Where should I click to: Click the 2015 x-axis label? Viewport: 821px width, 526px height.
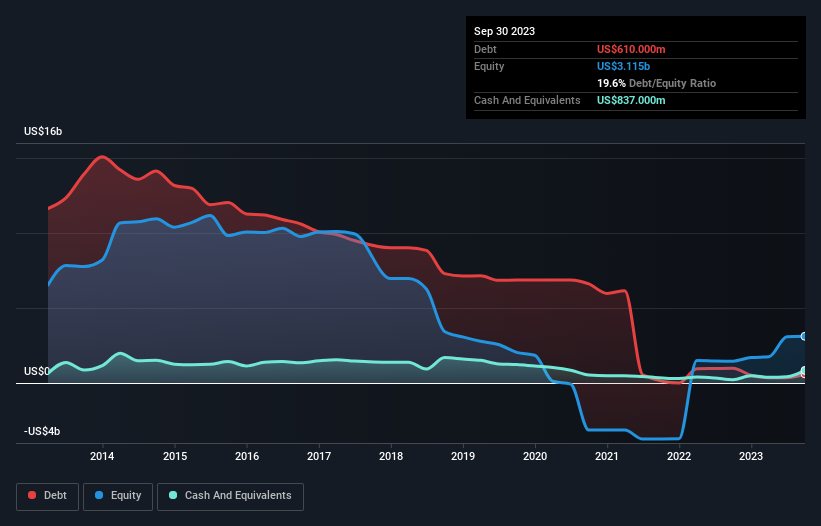175,456
